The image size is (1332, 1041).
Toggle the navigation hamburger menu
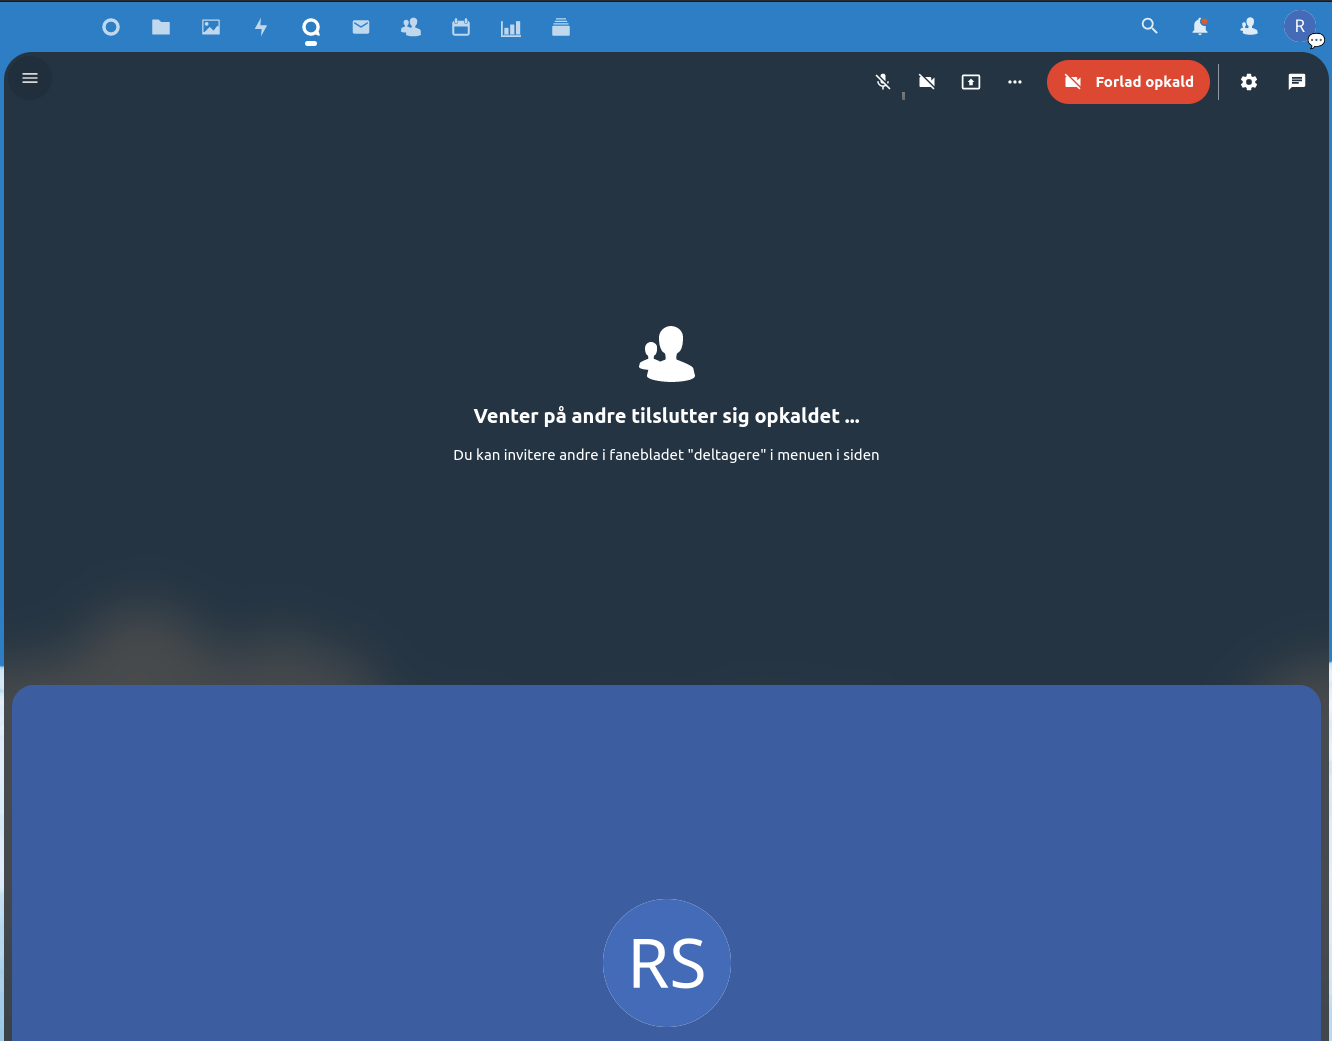(x=30, y=78)
